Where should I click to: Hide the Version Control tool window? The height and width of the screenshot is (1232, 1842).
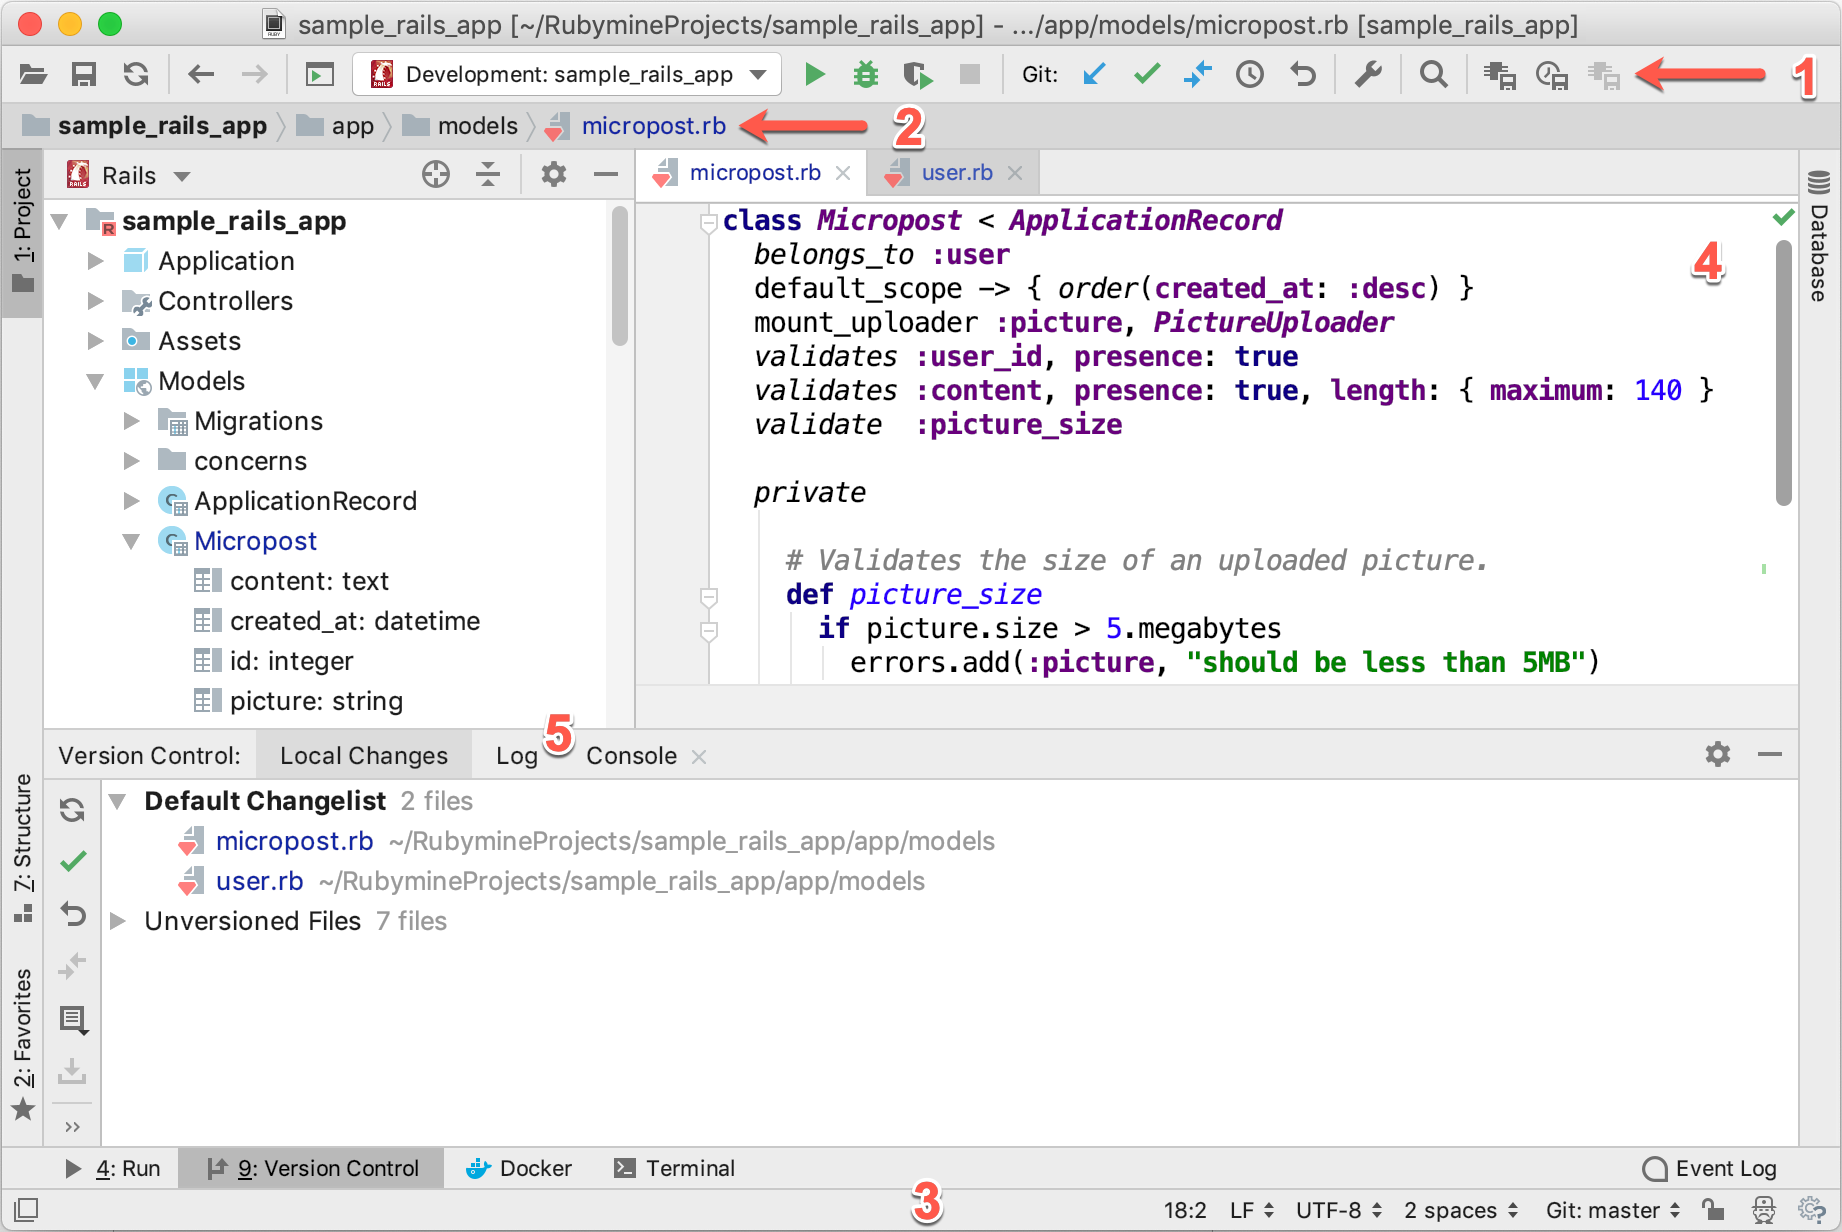[x=1770, y=754]
